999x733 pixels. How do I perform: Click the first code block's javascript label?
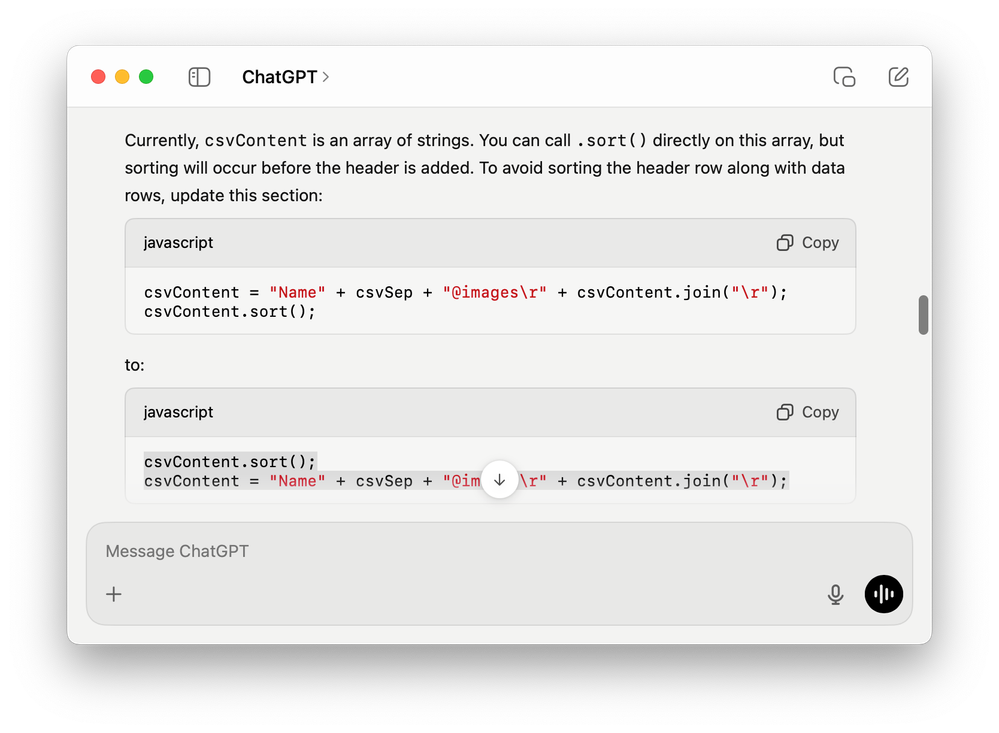click(178, 243)
